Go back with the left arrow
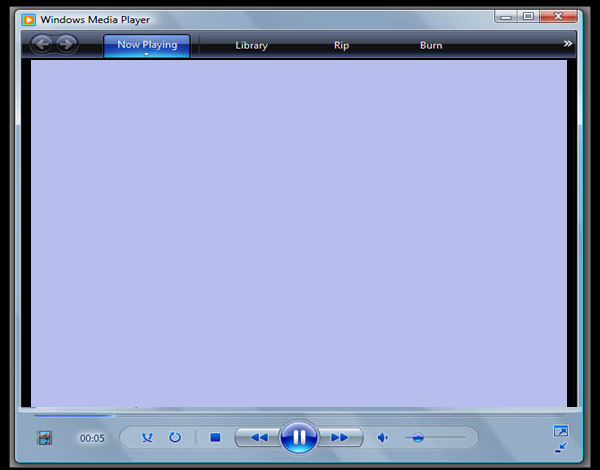600x470 pixels. pyautogui.click(x=42, y=44)
